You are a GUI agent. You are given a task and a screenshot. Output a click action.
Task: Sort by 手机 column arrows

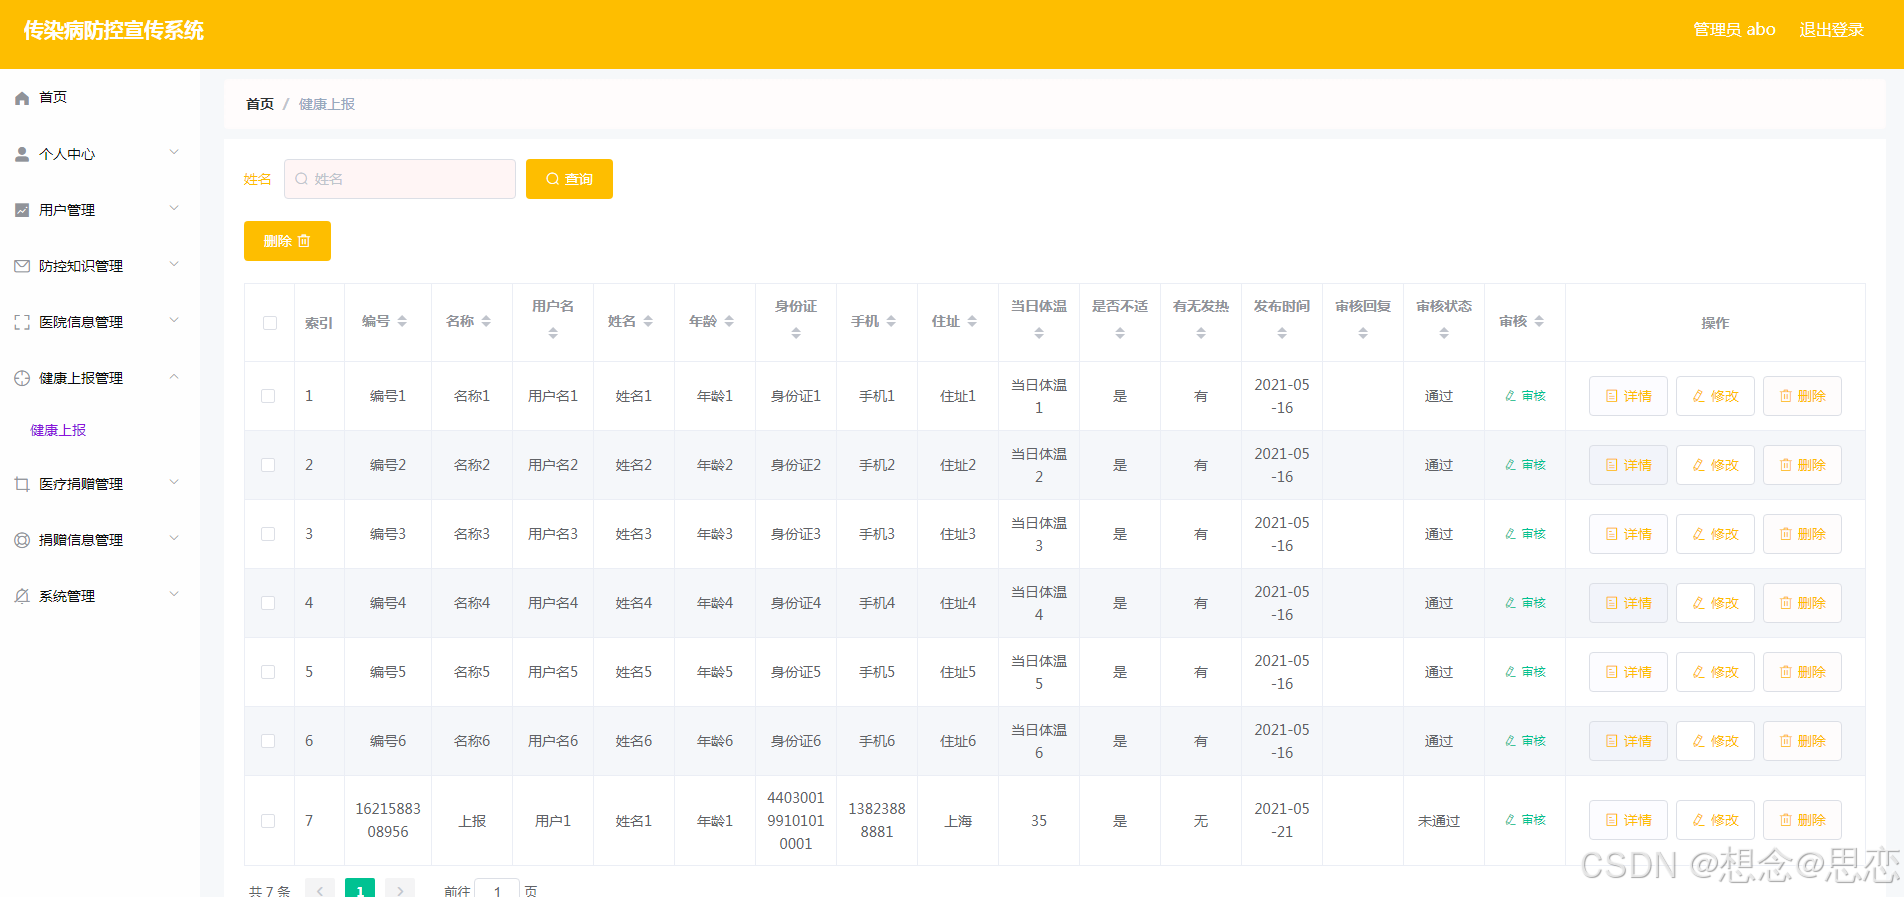pyautogui.click(x=891, y=321)
